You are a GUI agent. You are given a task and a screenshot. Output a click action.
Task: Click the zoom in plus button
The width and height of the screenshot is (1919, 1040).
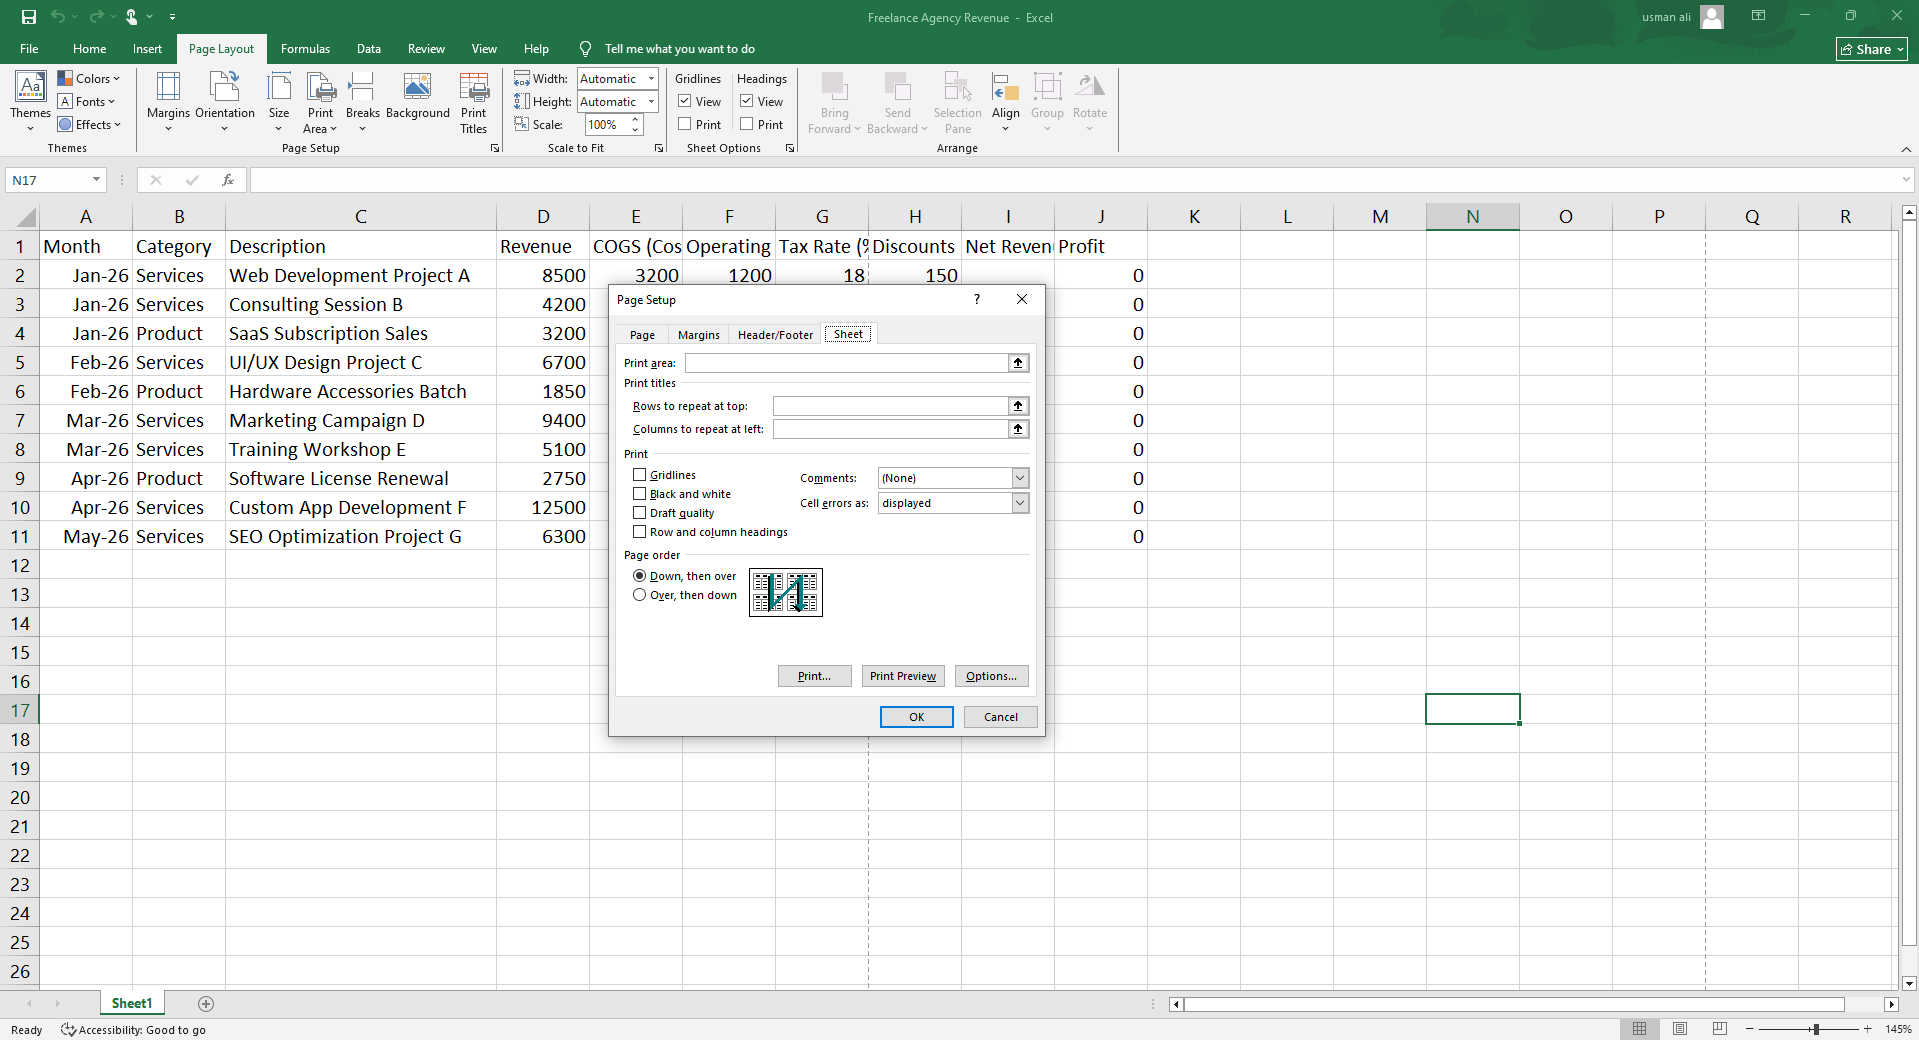point(1867,1029)
